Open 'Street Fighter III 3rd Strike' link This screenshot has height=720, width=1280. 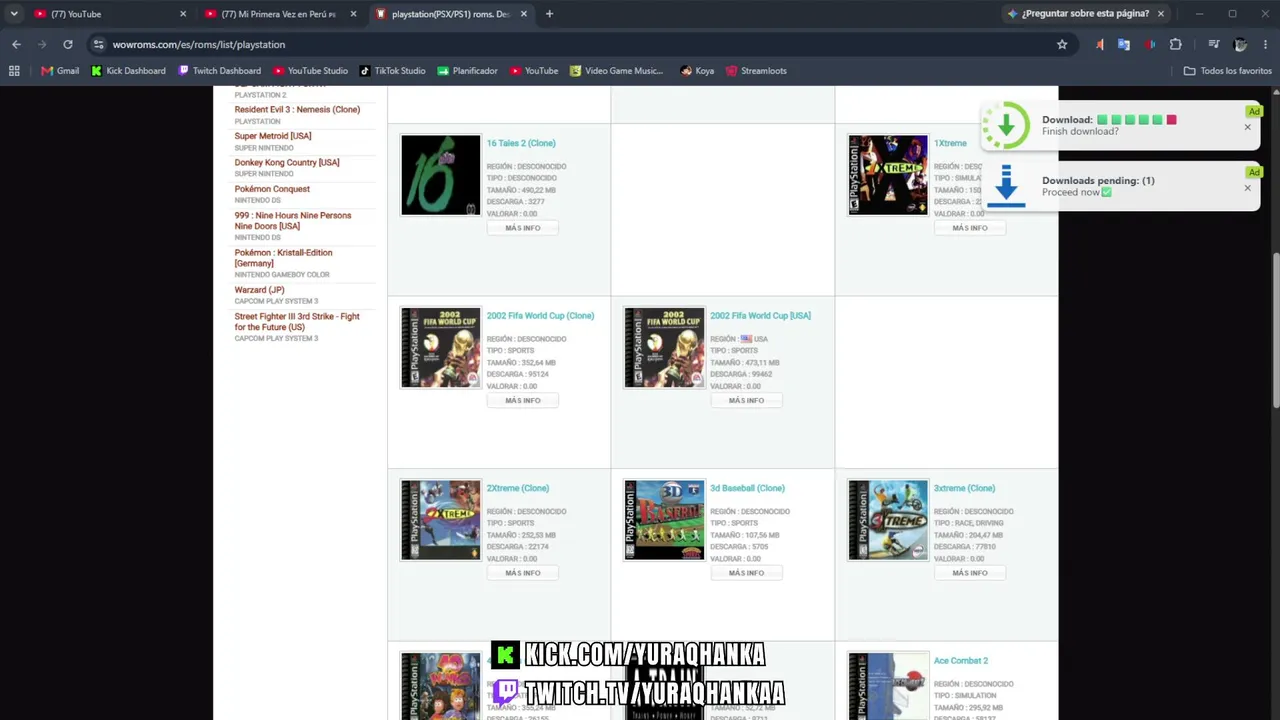click(x=297, y=322)
